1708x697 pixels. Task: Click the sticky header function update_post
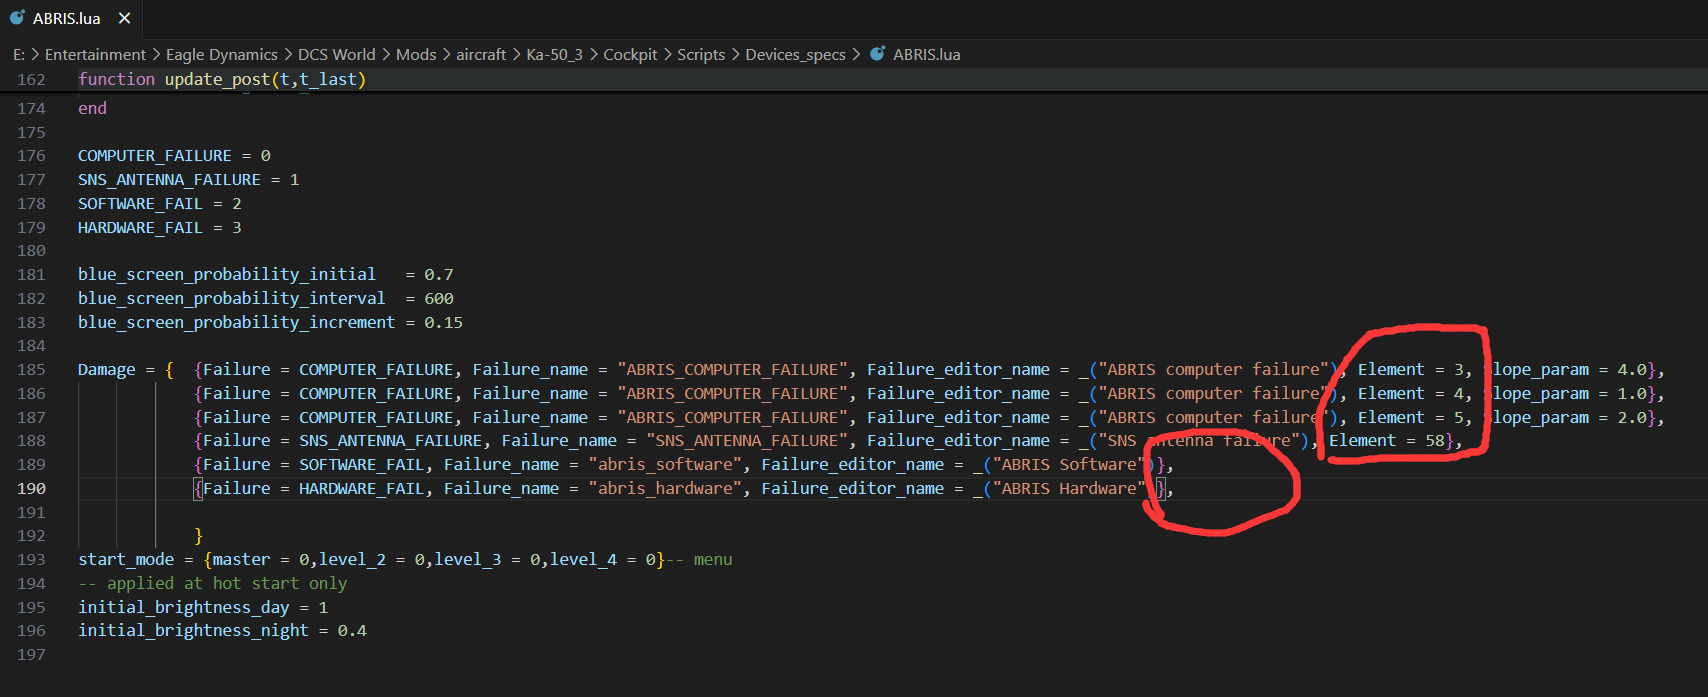pos(222,79)
